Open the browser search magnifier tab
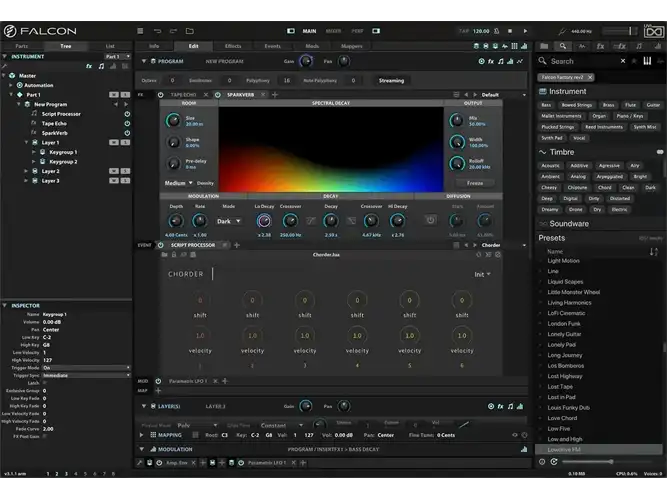 (x=563, y=46)
